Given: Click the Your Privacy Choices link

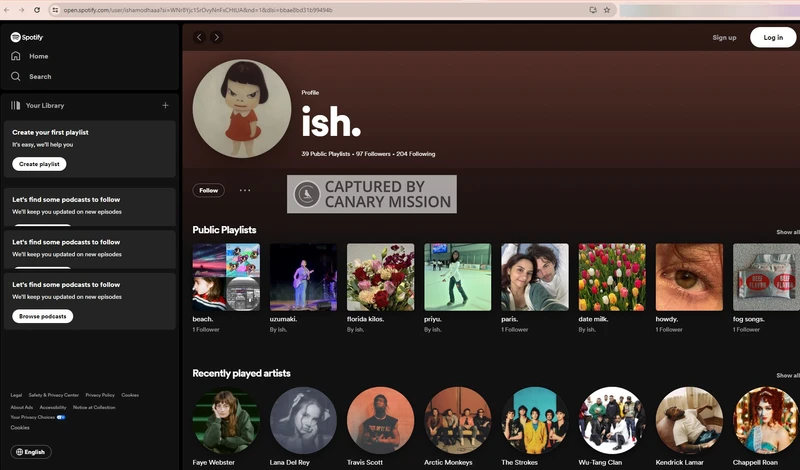Looking at the screenshot, I should tap(38, 417).
